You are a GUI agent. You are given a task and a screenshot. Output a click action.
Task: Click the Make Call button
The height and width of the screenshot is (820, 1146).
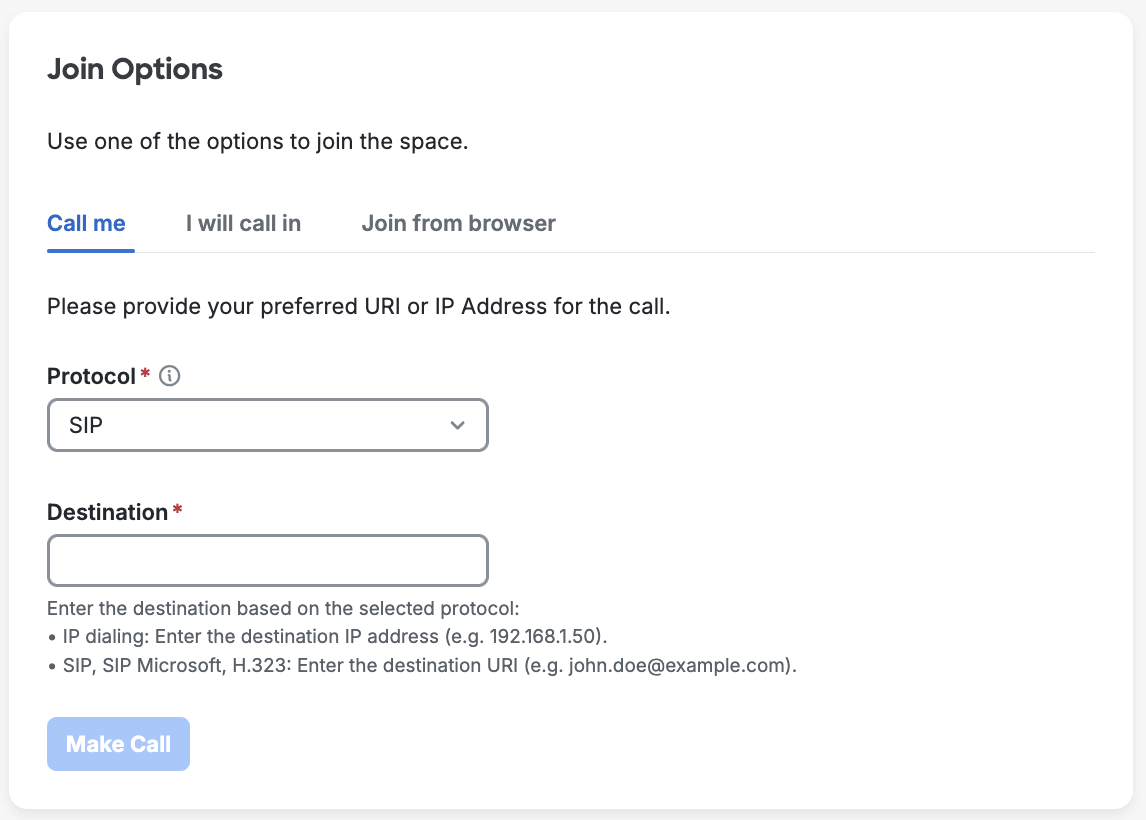click(118, 744)
